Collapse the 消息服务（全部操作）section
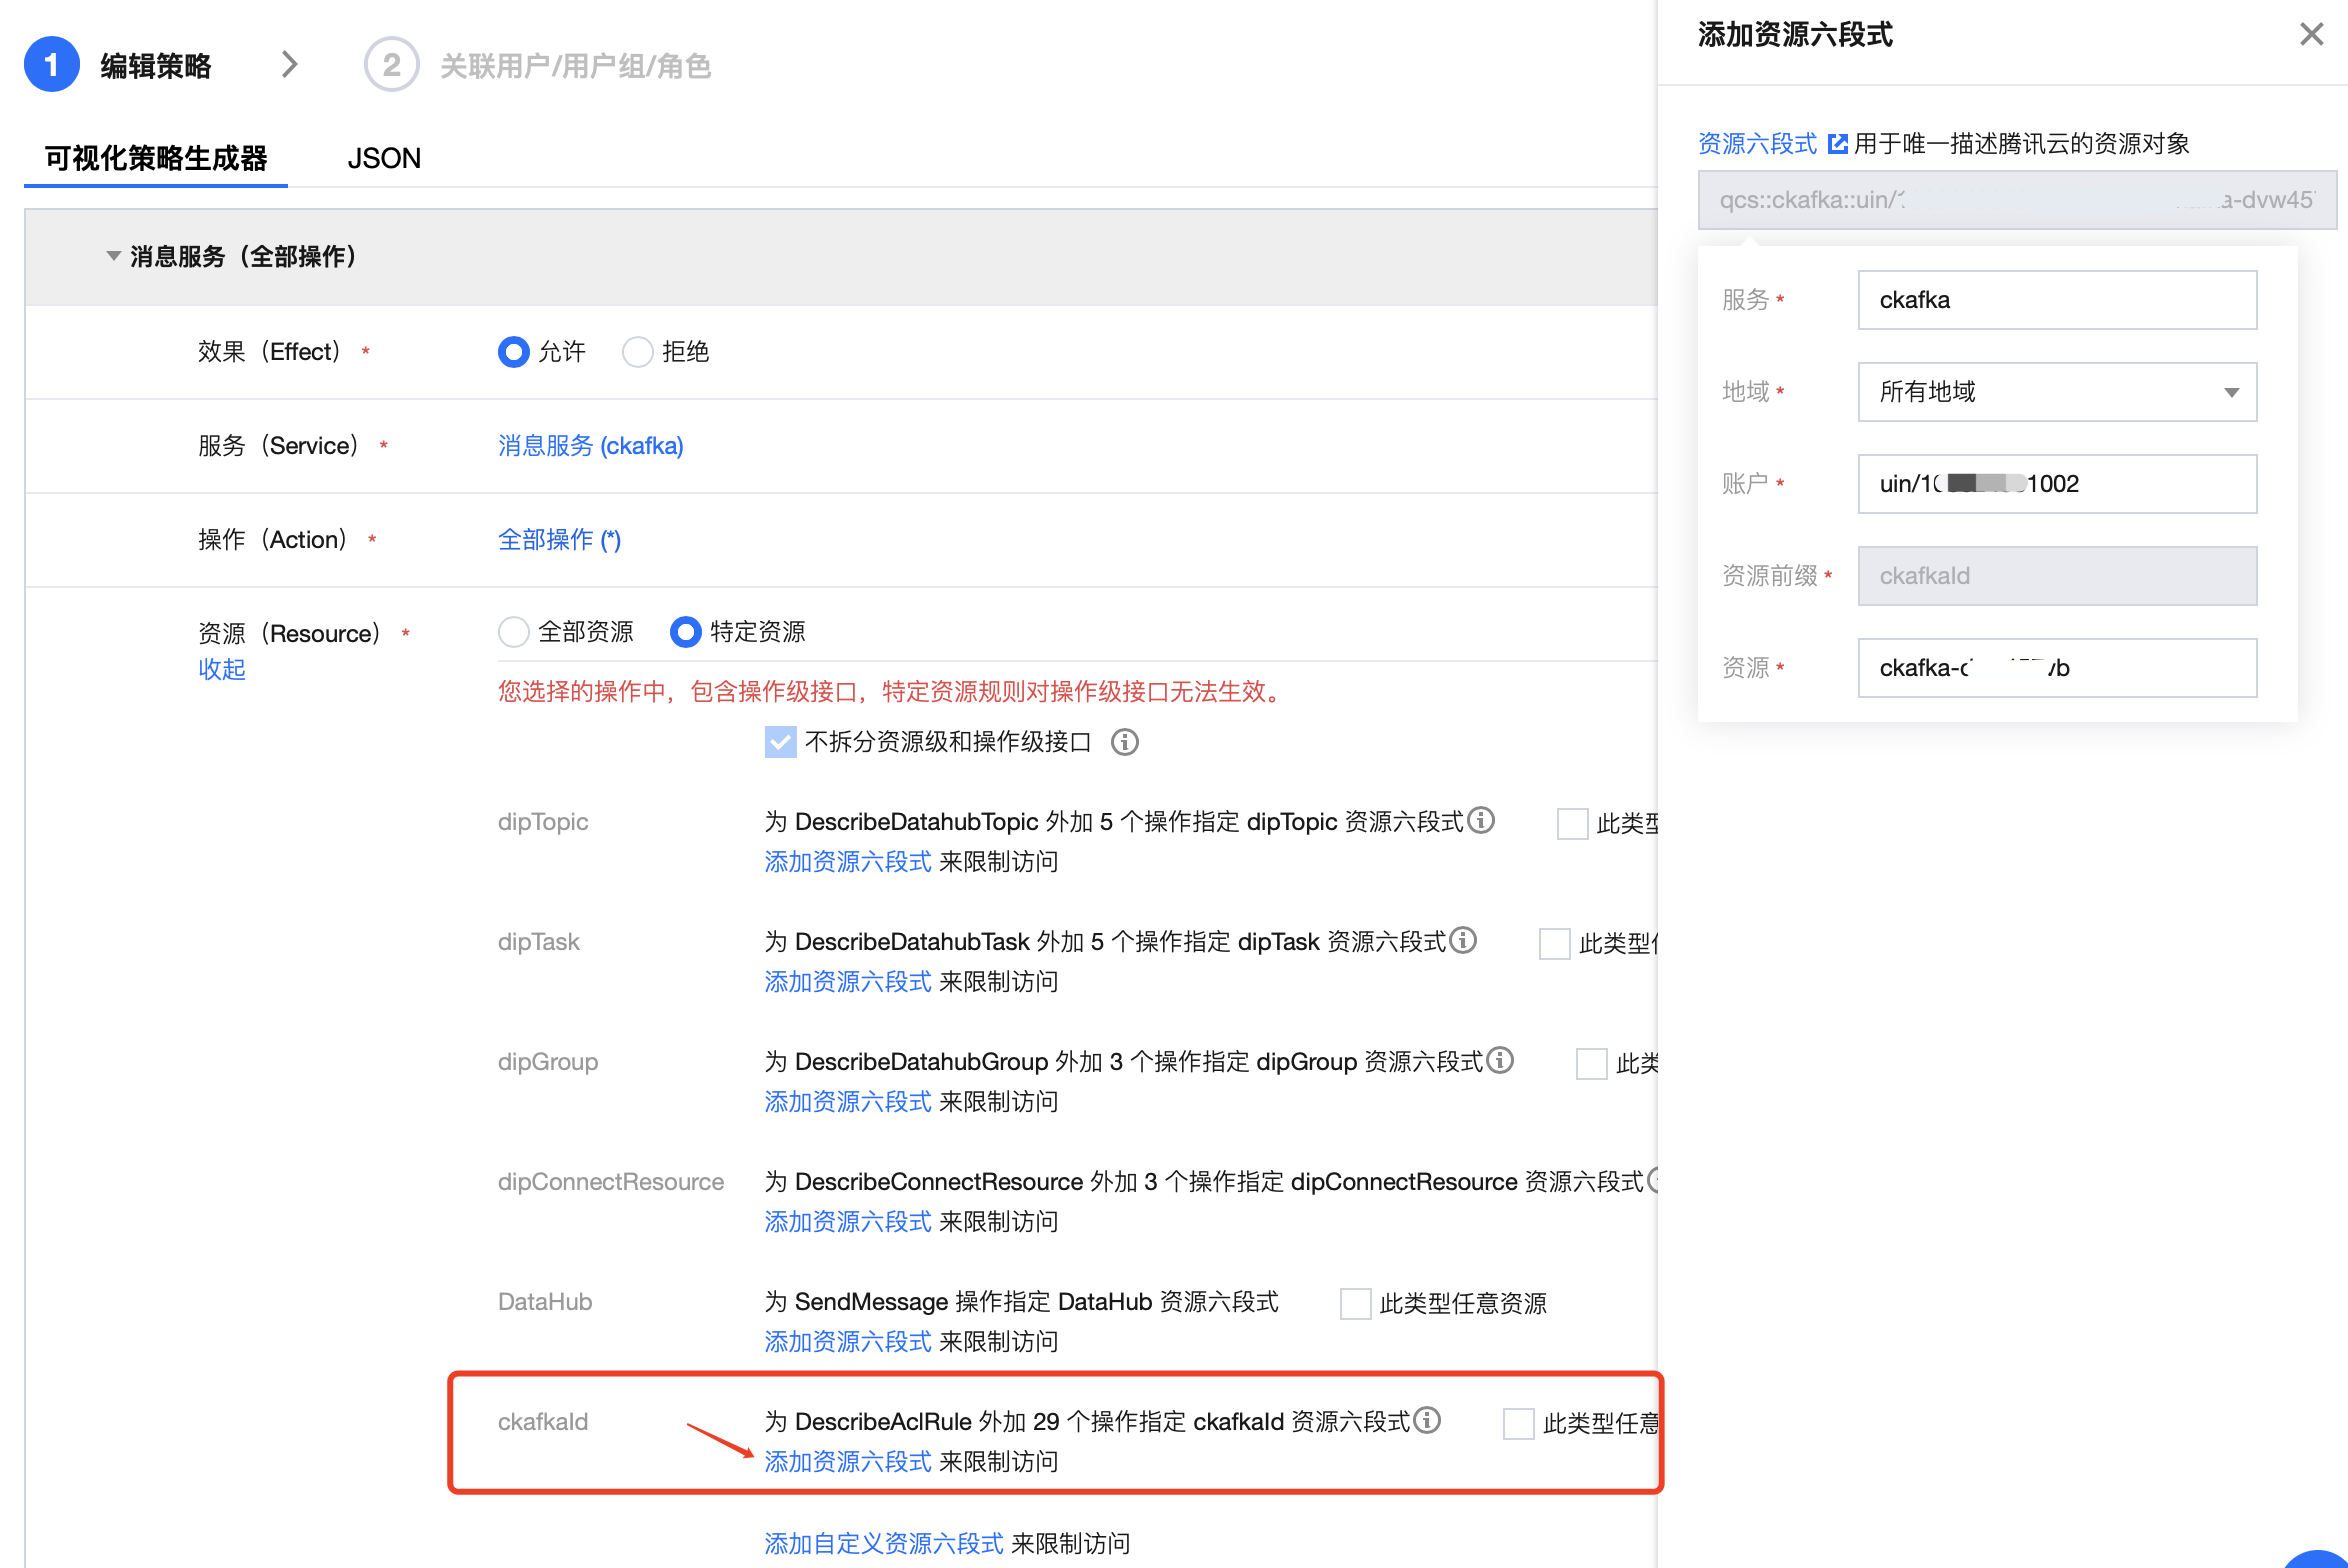Image resolution: width=2348 pixels, height=1568 pixels. point(114,256)
